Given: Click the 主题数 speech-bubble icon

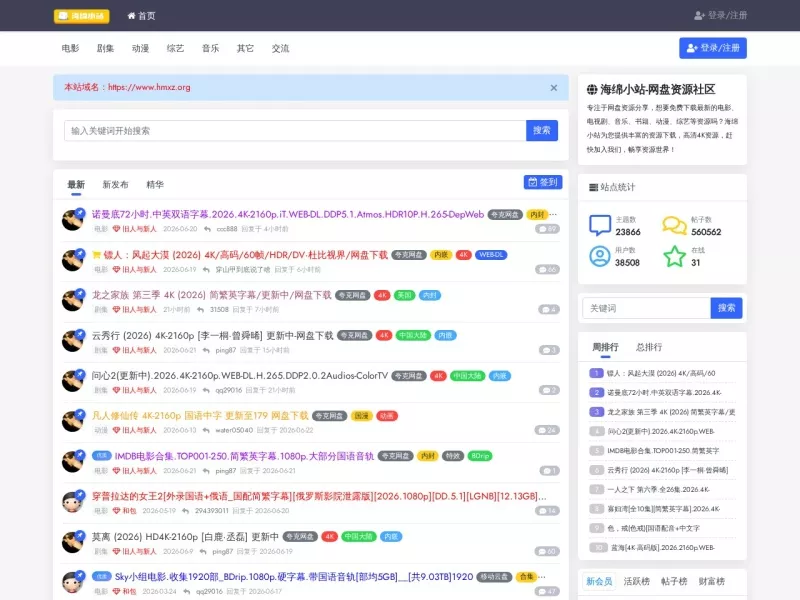Looking at the screenshot, I should (600, 225).
